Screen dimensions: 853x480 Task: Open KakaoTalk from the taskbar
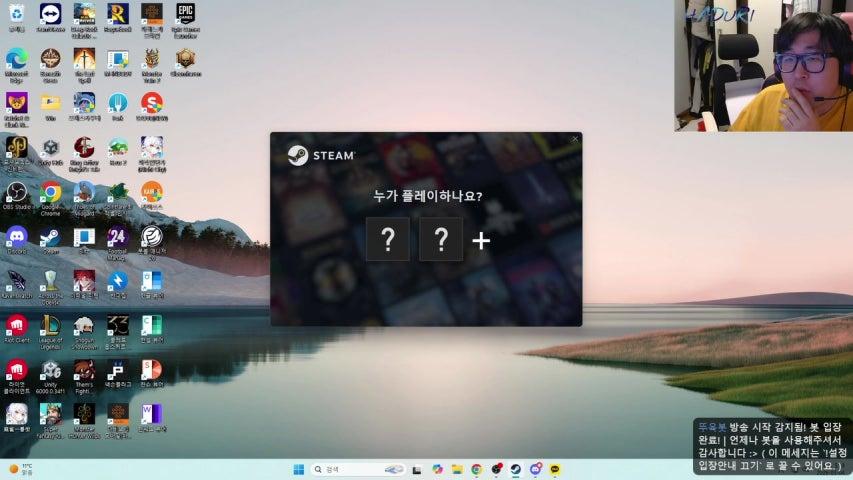(555, 469)
